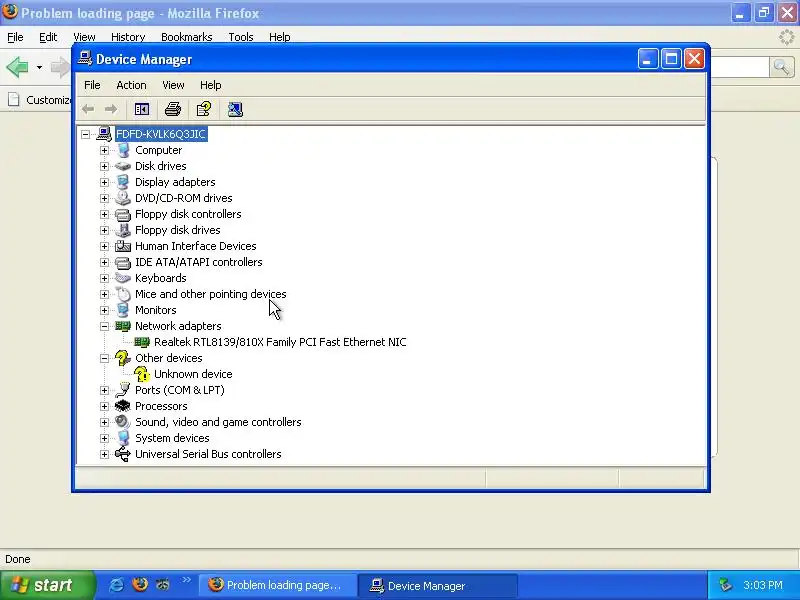Image resolution: width=800 pixels, height=600 pixels.
Task: Click the Windows Start button
Action: pos(47,585)
